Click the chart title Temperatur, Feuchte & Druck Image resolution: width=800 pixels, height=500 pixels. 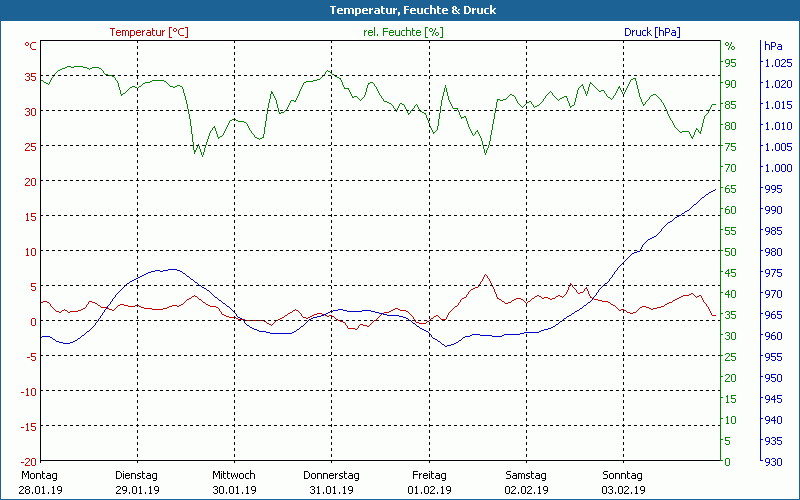413,10
